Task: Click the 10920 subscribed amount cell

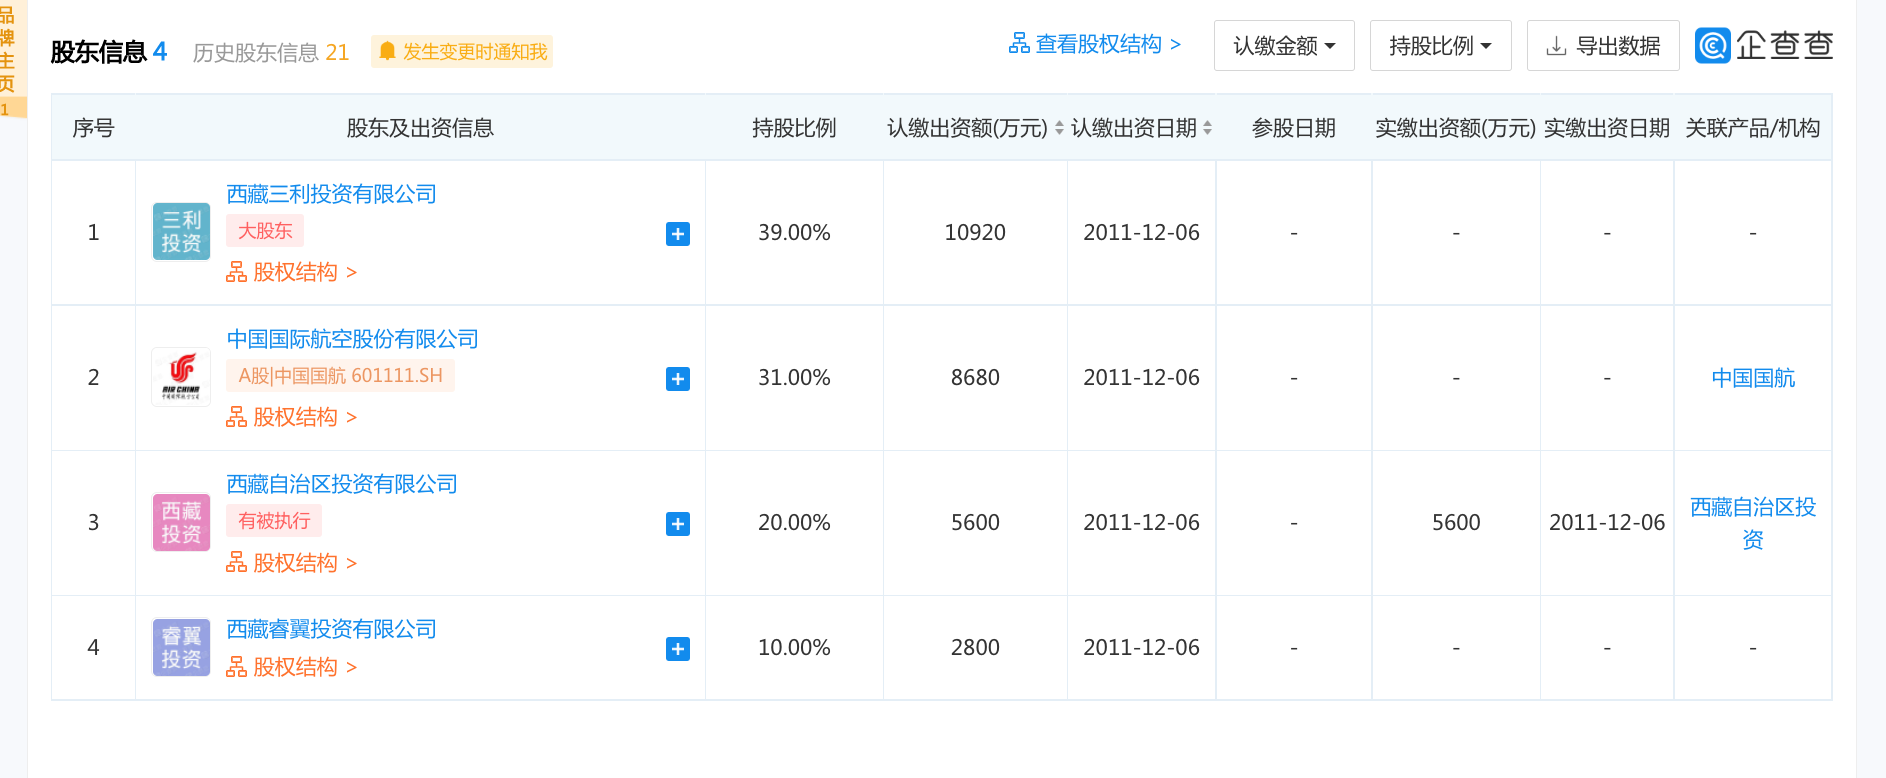Action: [975, 233]
